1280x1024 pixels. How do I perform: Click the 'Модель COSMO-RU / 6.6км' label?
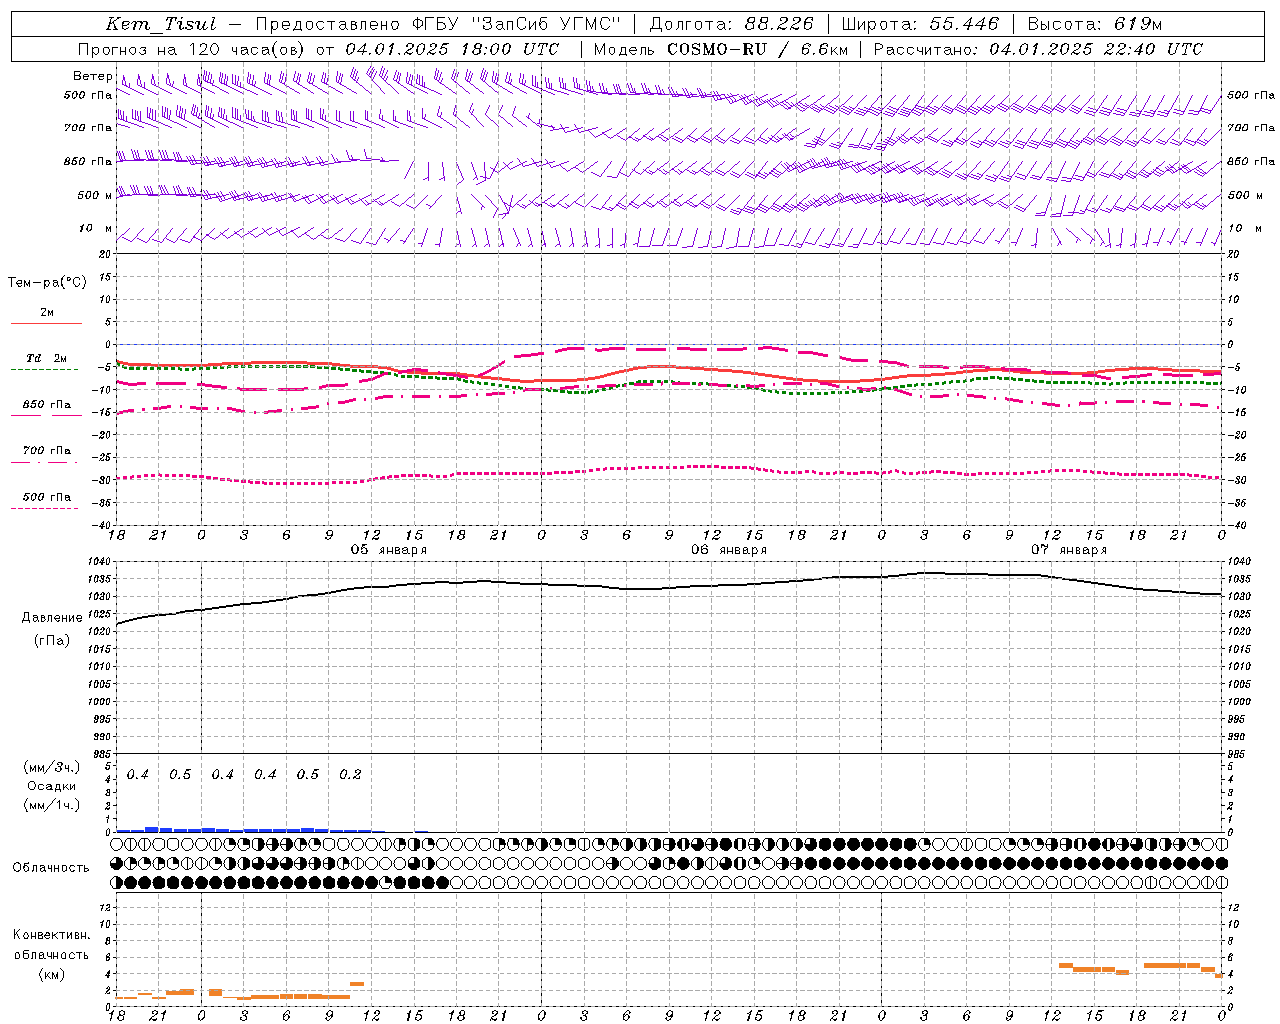click(x=720, y=49)
